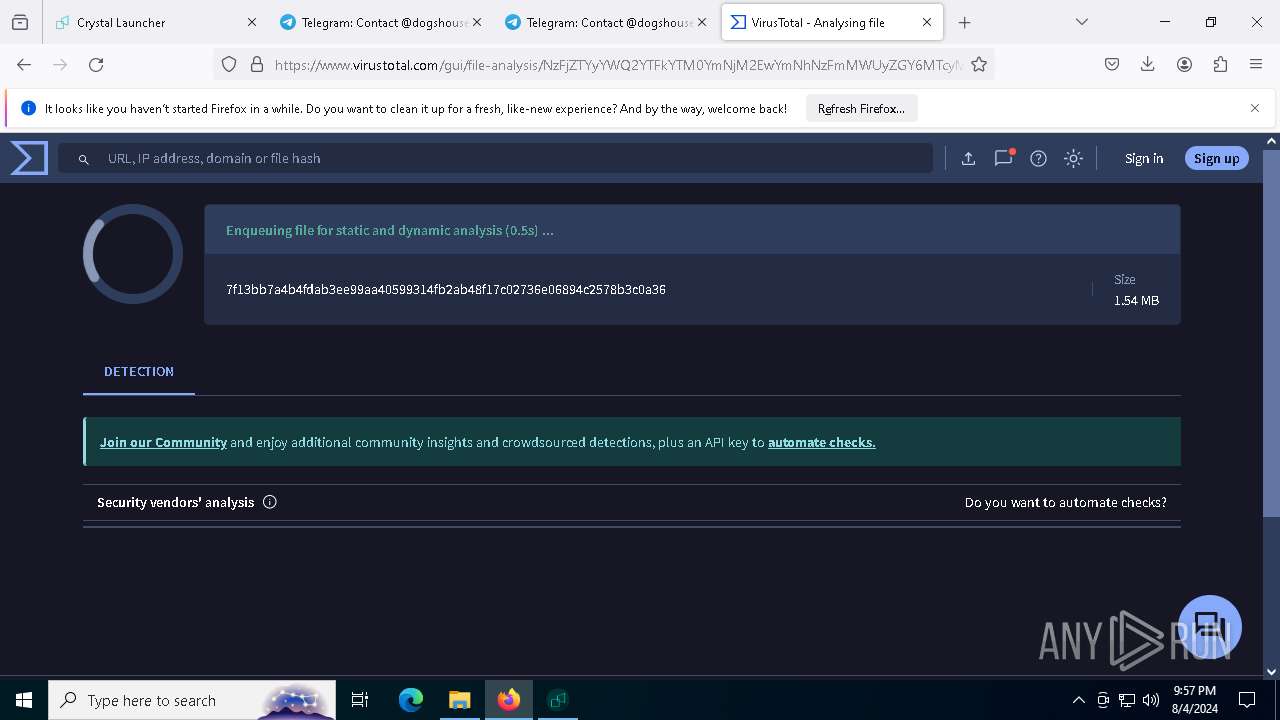
Task: Click the analysis progress circle
Action: [x=133, y=254]
